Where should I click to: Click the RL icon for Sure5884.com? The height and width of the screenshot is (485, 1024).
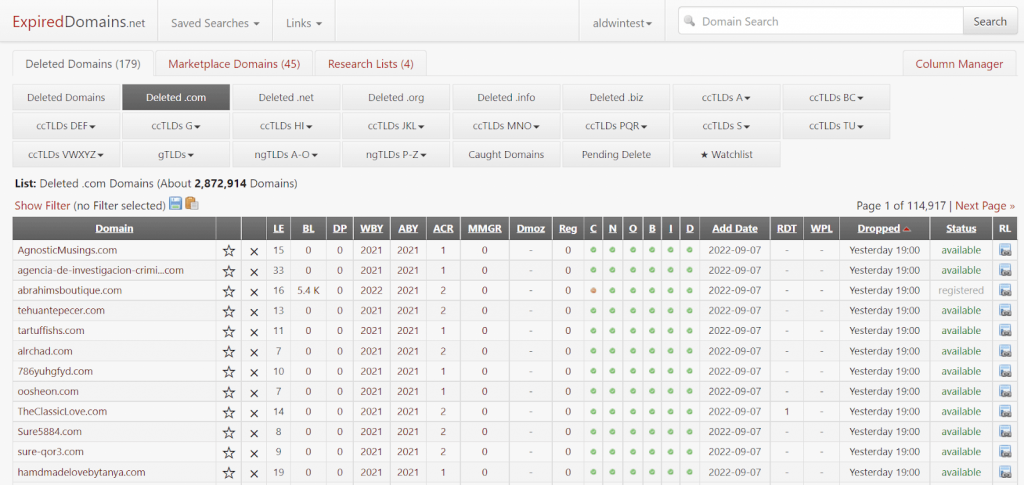pyautogui.click(x=1005, y=432)
